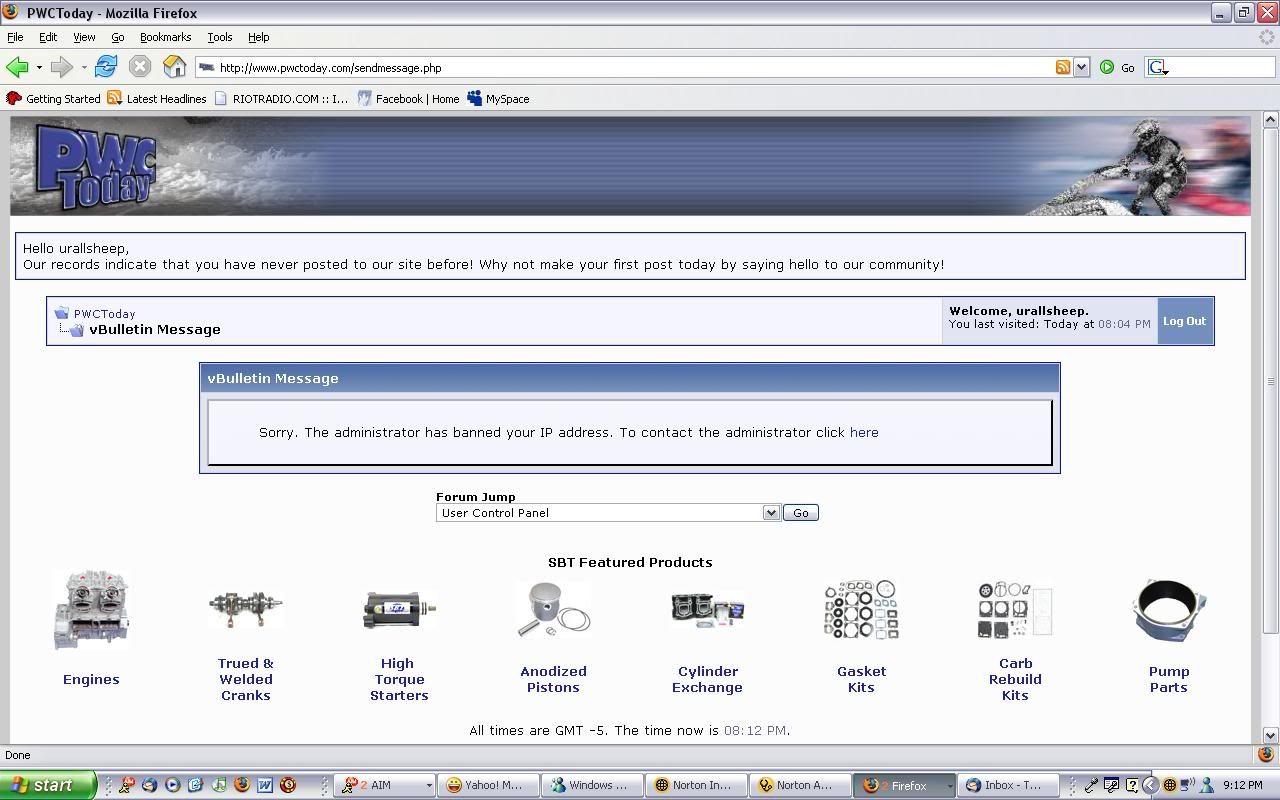This screenshot has height=800, width=1280.
Task: Click the Windows Start button
Action: 48,785
